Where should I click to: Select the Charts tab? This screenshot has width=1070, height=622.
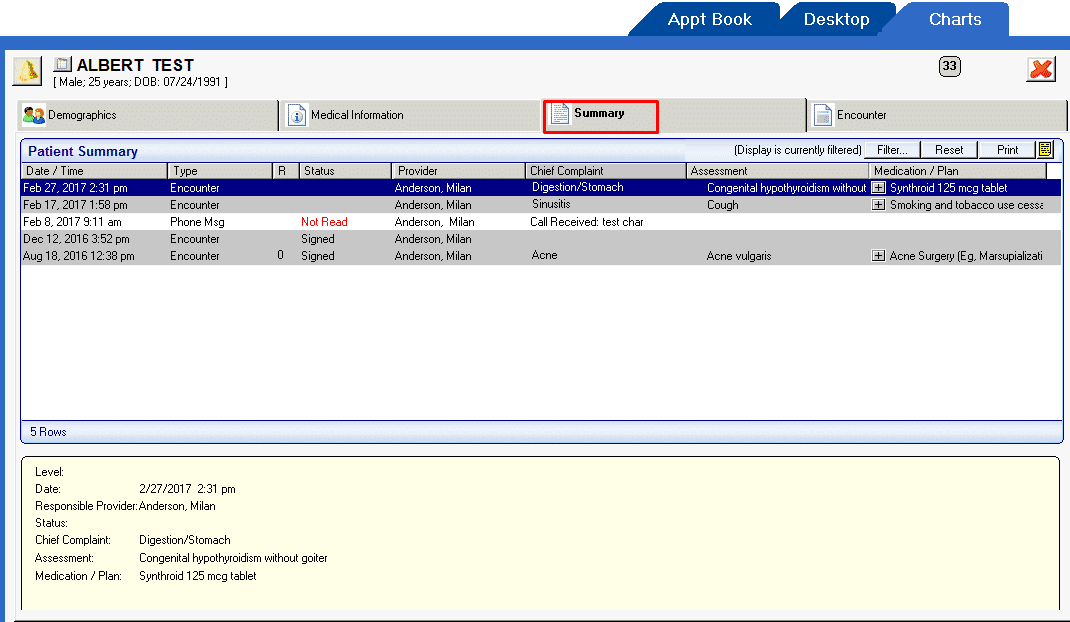(954, 19)
